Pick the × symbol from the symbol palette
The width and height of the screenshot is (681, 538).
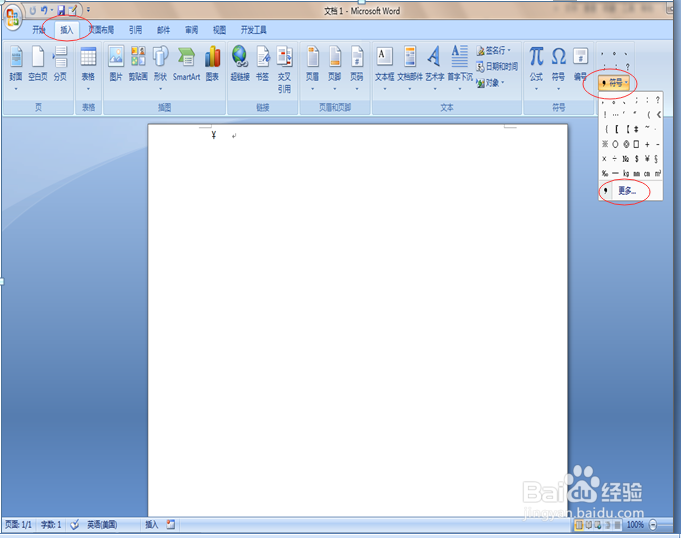pyautogui.click(x=604, y=158)
